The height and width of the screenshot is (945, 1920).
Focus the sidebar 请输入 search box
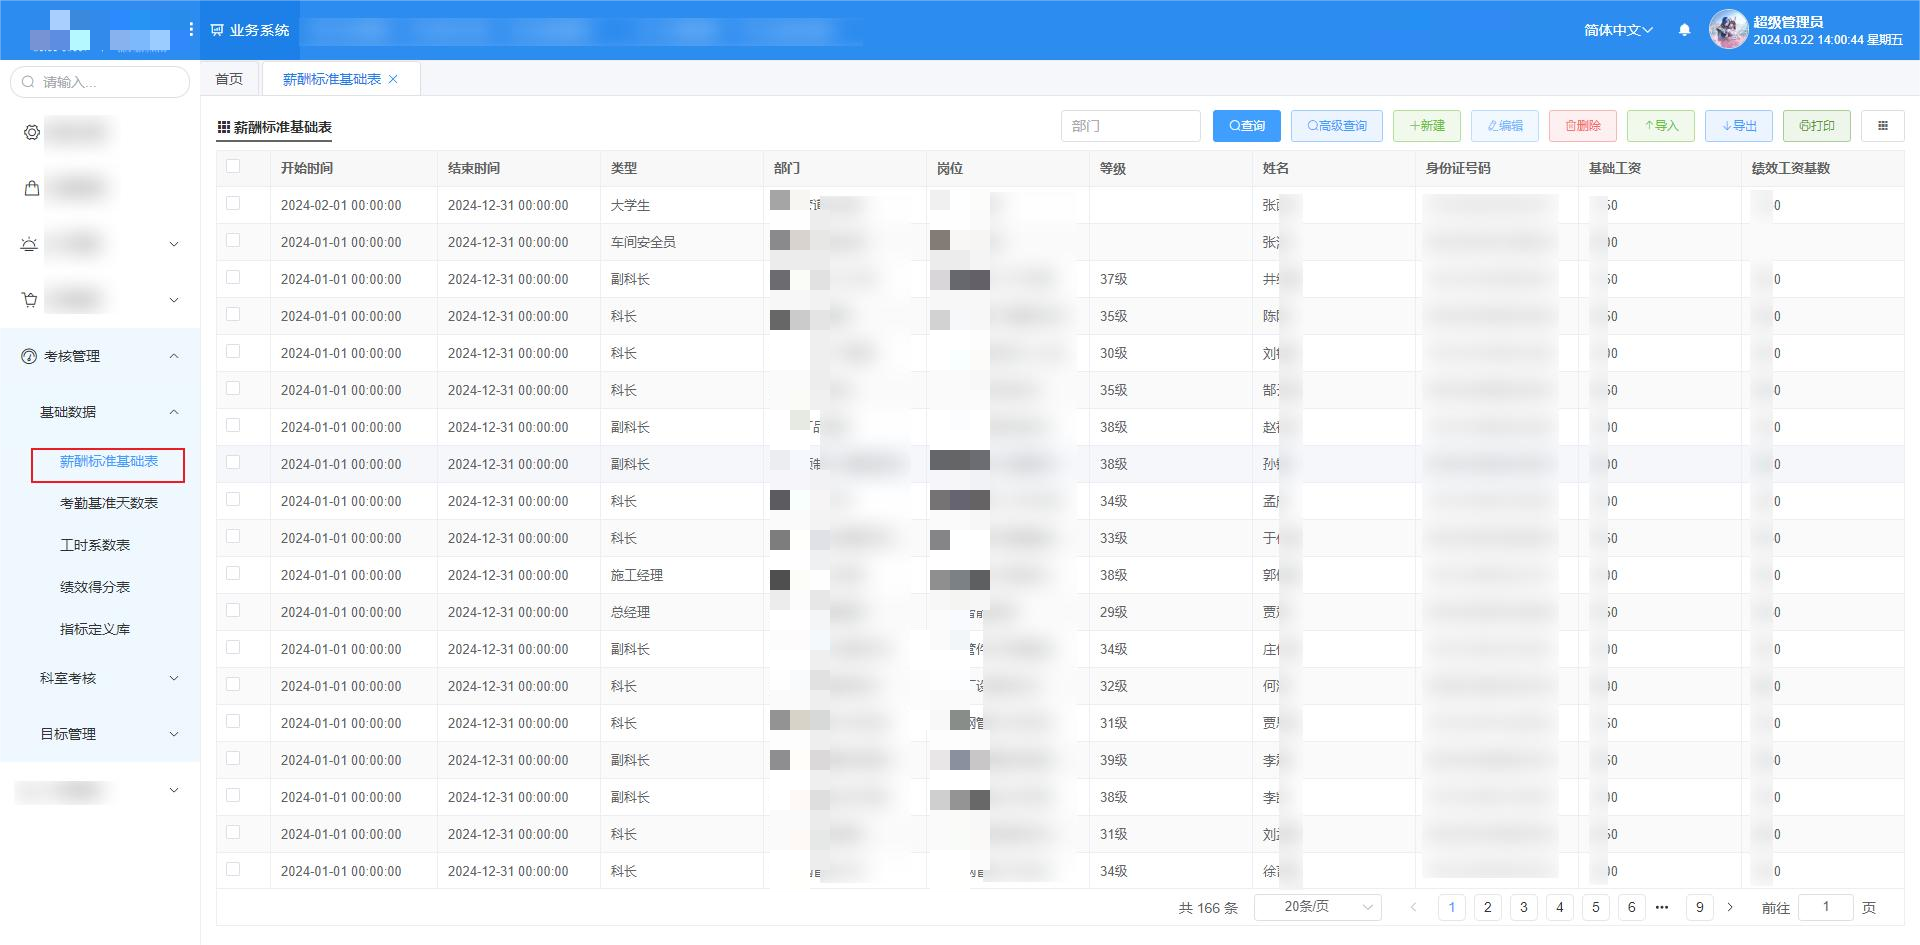click(x=100, y=82)
